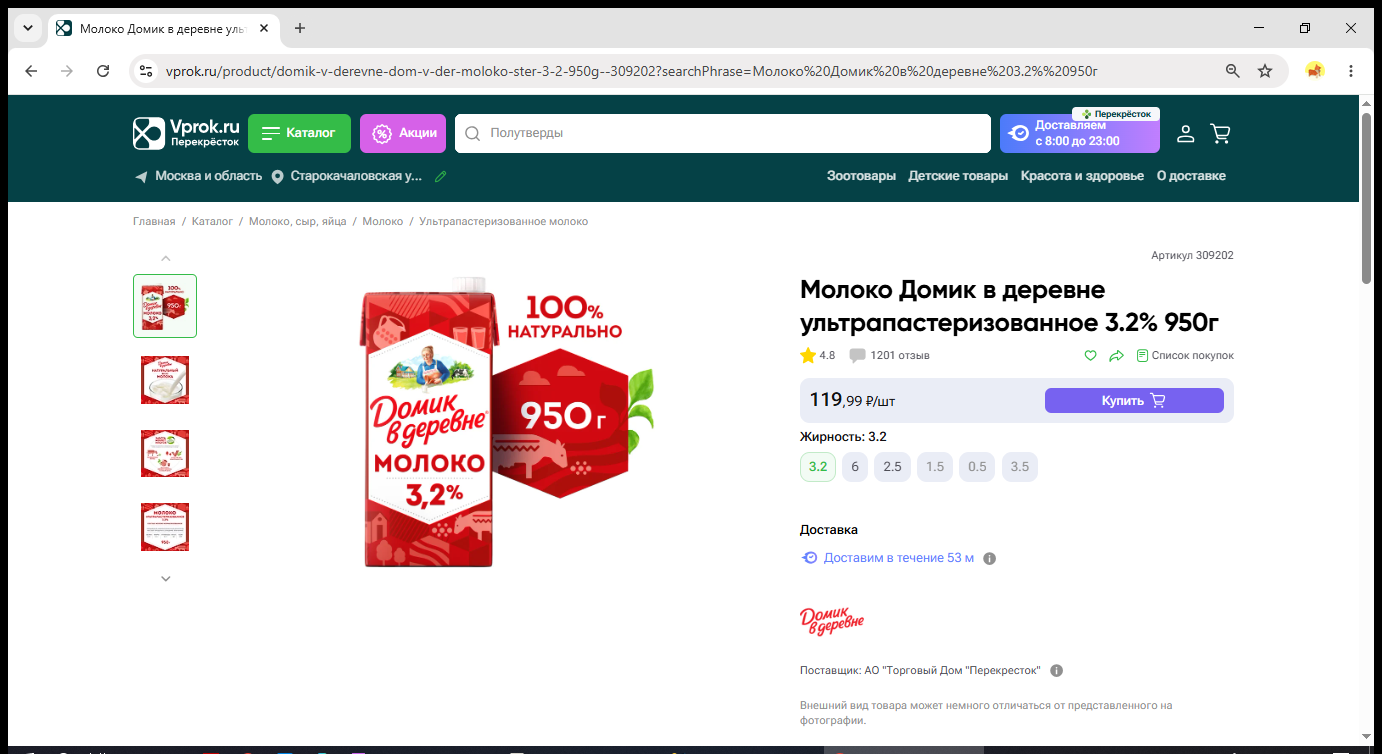Image resolution: width=1382 pixels, height=754 pixels.
Task: Go to Зоотовары section
Action: click(x=861, y=176)
